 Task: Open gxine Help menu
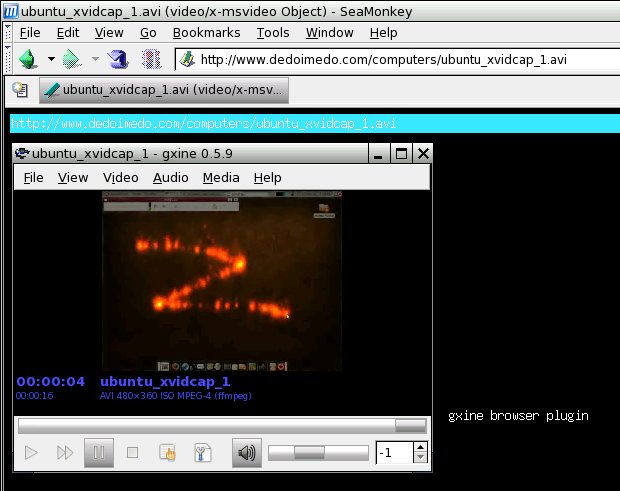pos(268,178)
